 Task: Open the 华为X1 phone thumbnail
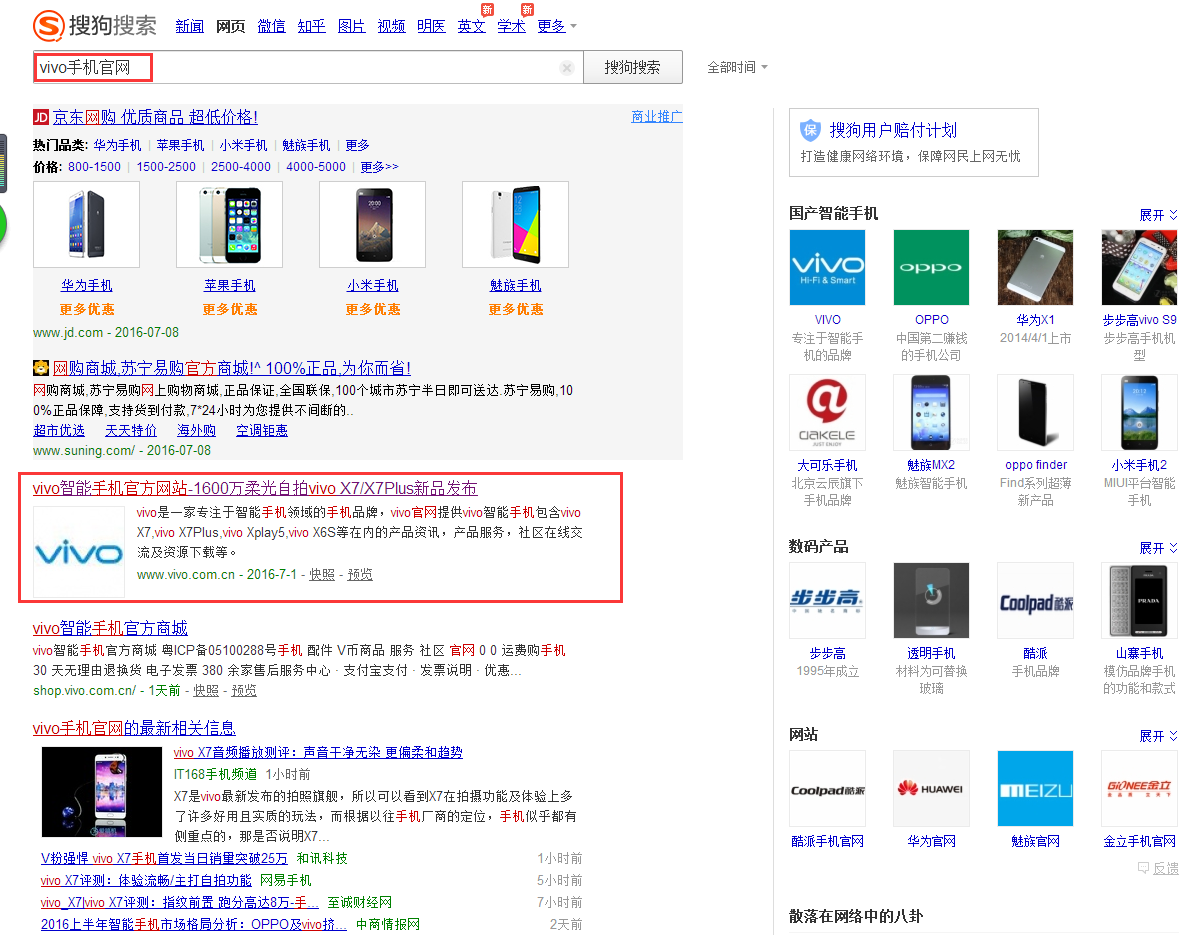[1036, 267]
